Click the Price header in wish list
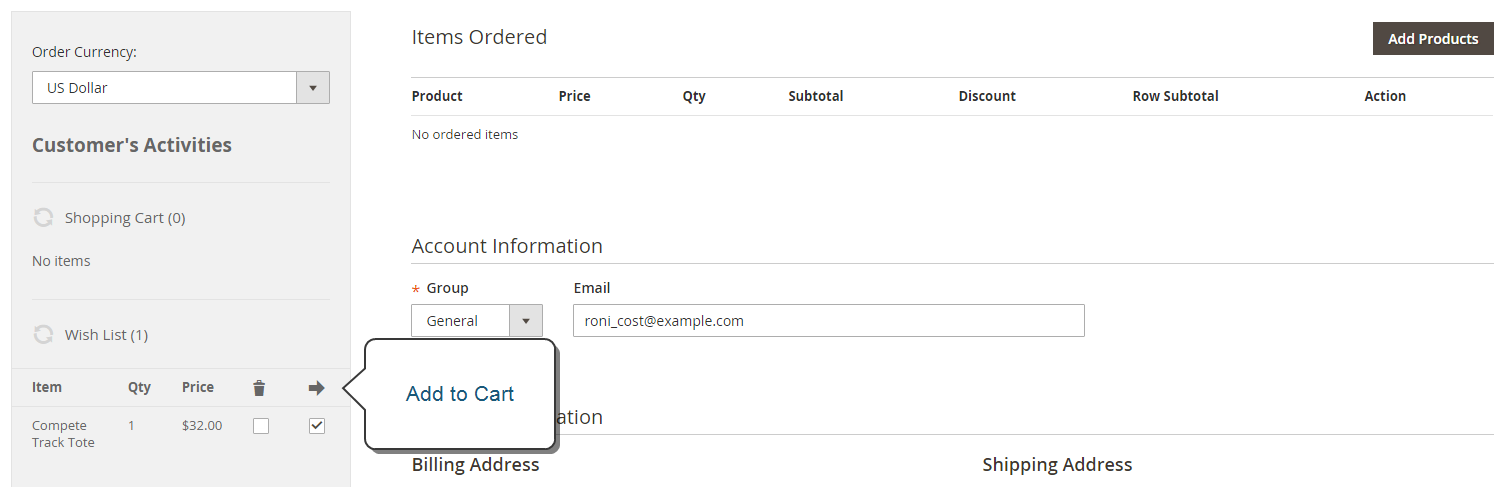The image size is (1506, 487). click(x=198, y=387)
